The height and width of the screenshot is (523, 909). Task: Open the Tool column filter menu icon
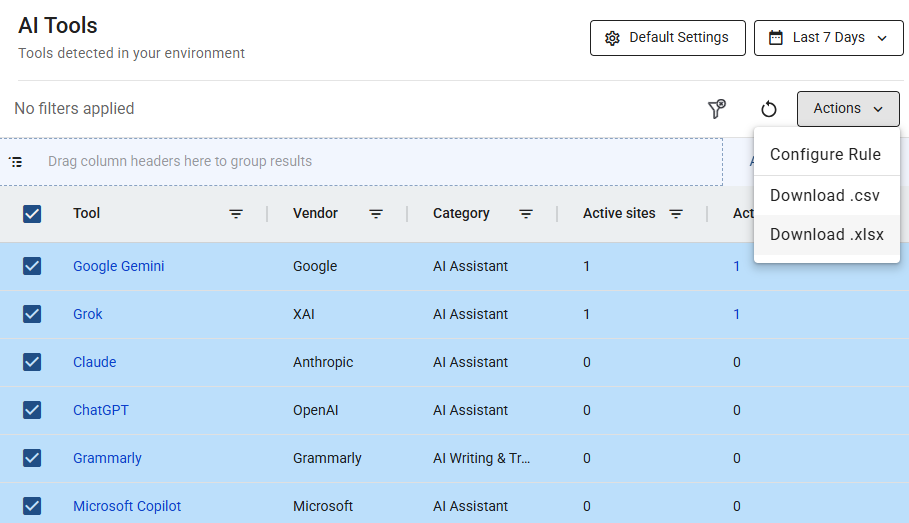point(235,214)
